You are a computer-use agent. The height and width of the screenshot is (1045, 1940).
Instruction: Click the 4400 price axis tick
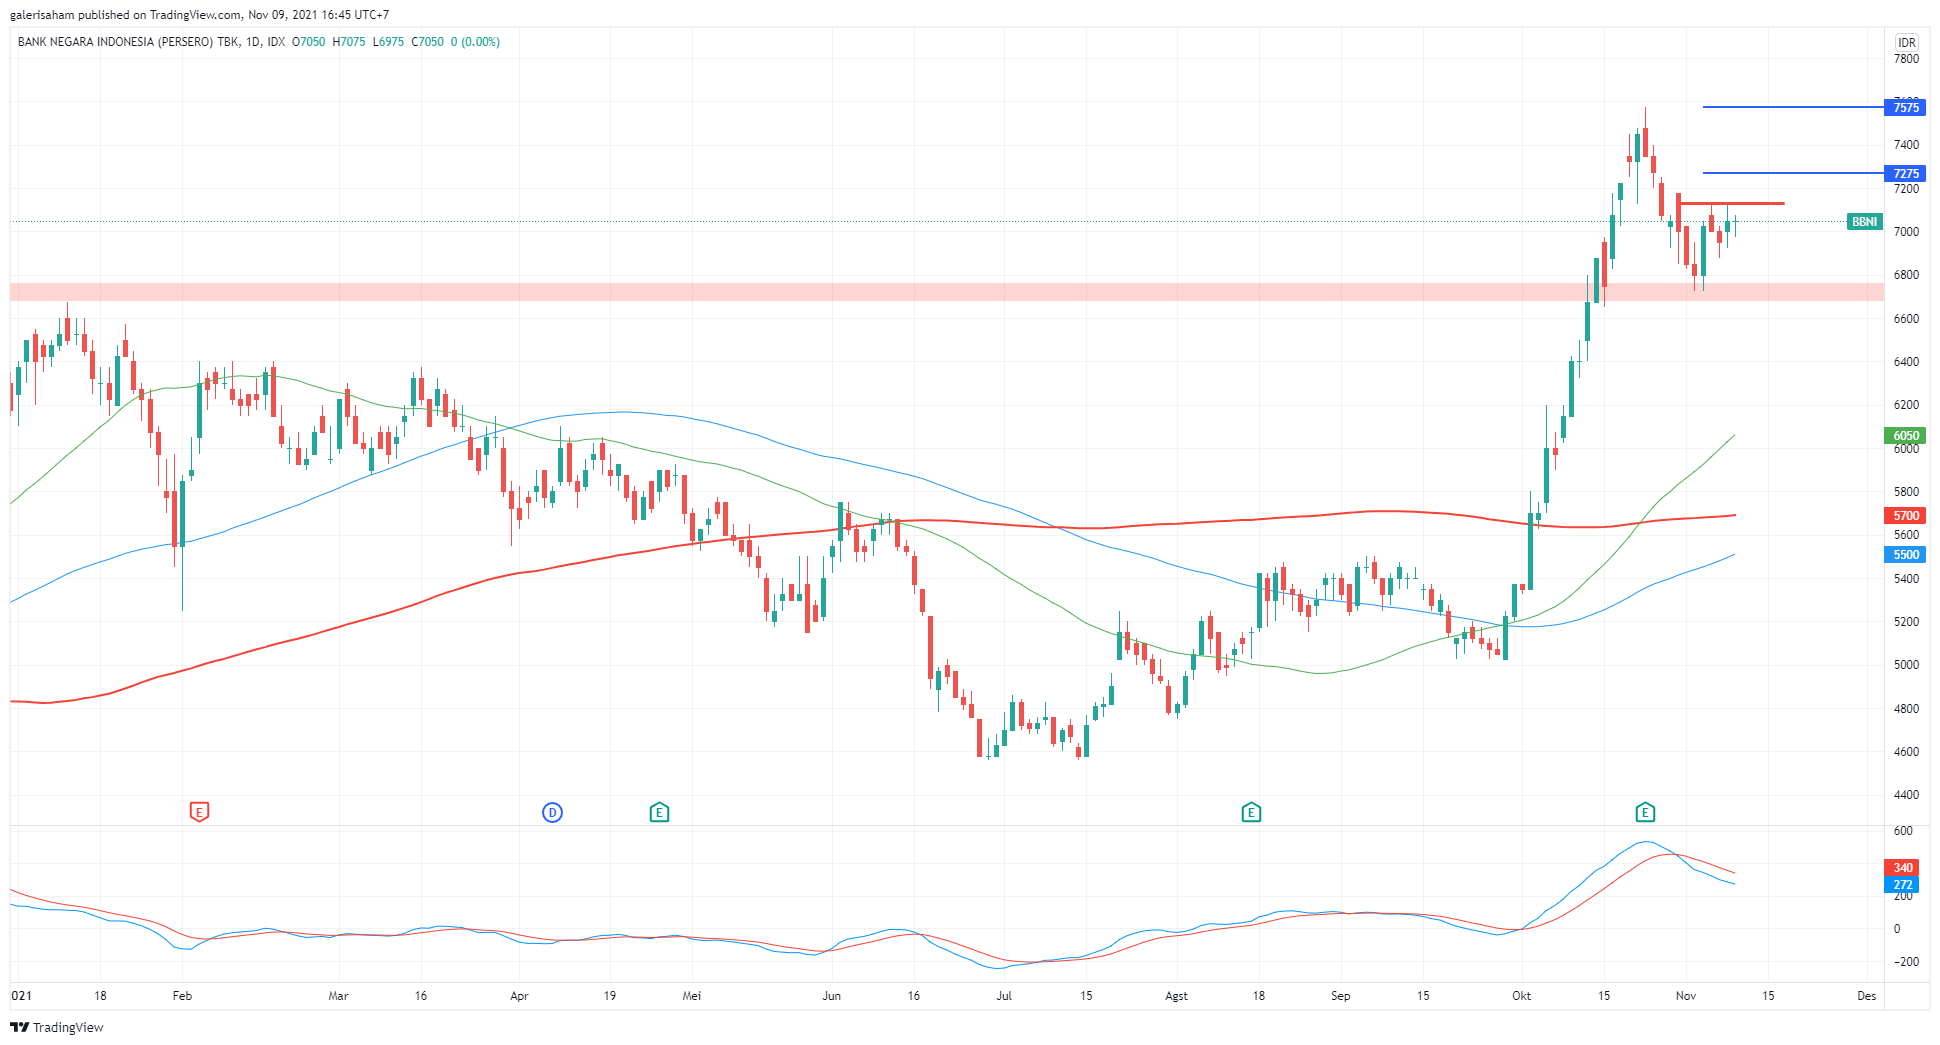(x=1906, y=795)
